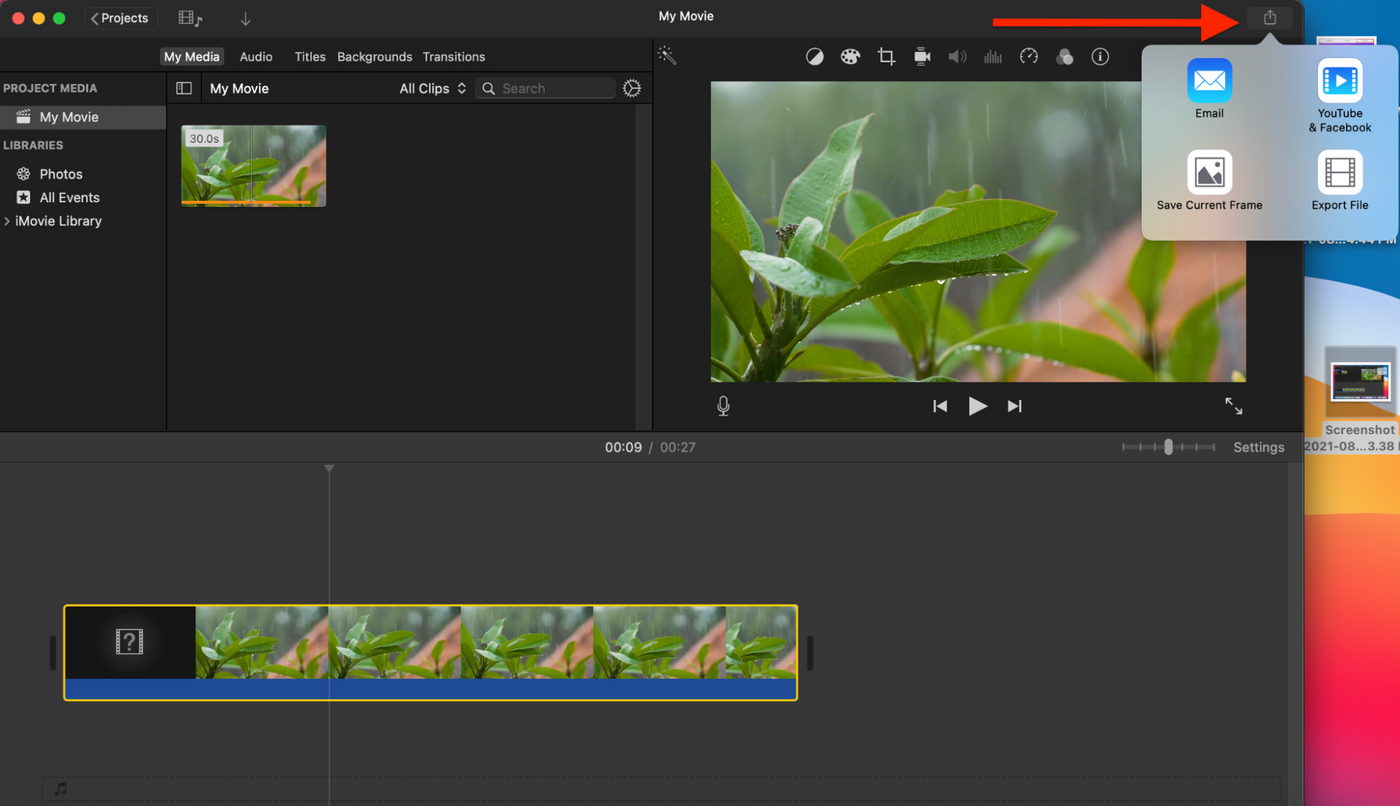This screenshot has width=1400, height=806.
Task: Toggle the voiceover microphone below the viewer
Action: [x=723, y=406]
